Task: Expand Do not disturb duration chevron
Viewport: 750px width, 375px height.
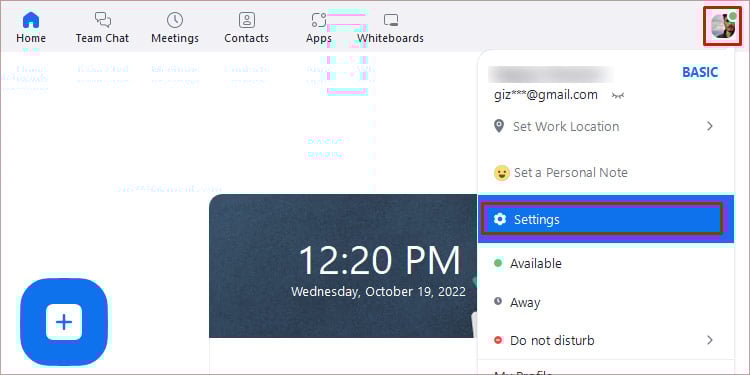Action: pos(710,340)
